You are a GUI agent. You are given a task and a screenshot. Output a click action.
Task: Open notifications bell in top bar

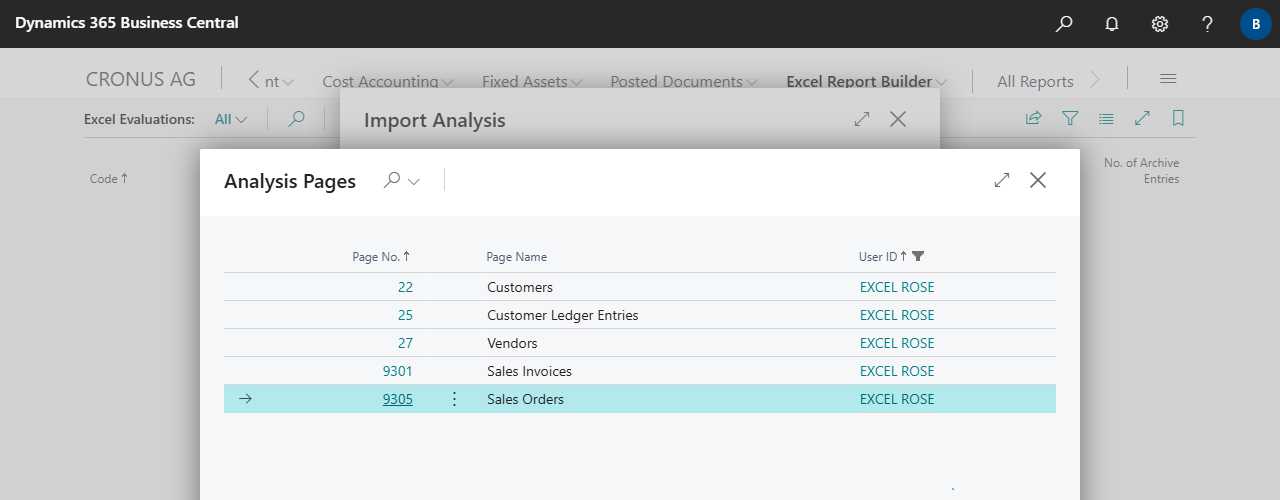coord(1112,23)
